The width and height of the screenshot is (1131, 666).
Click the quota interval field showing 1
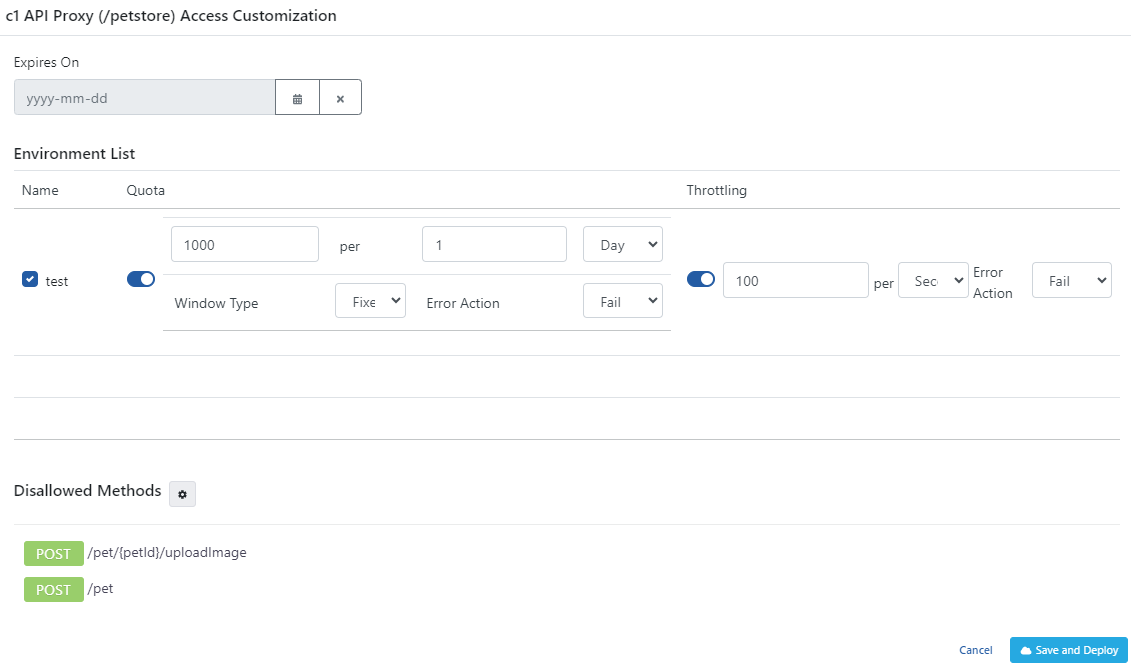pos(493,244)
